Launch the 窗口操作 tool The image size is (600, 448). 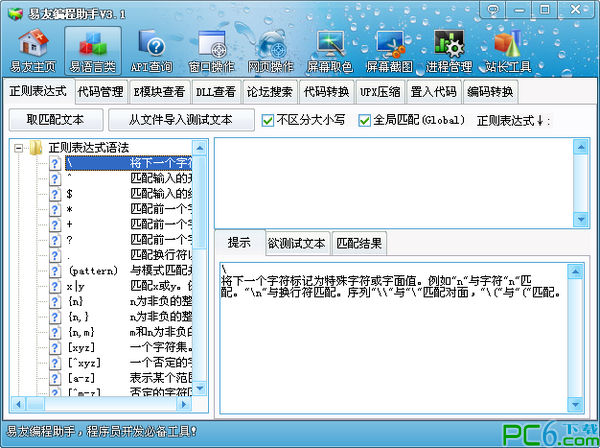tap(213, 48)
